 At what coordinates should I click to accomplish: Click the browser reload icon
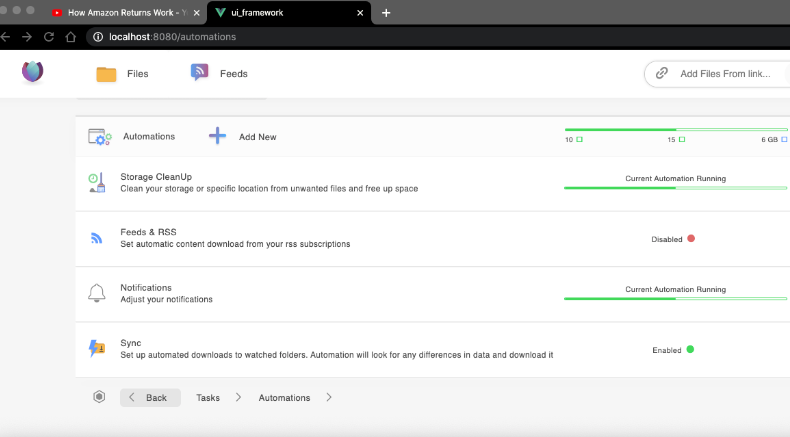click(x=49, y=37)
